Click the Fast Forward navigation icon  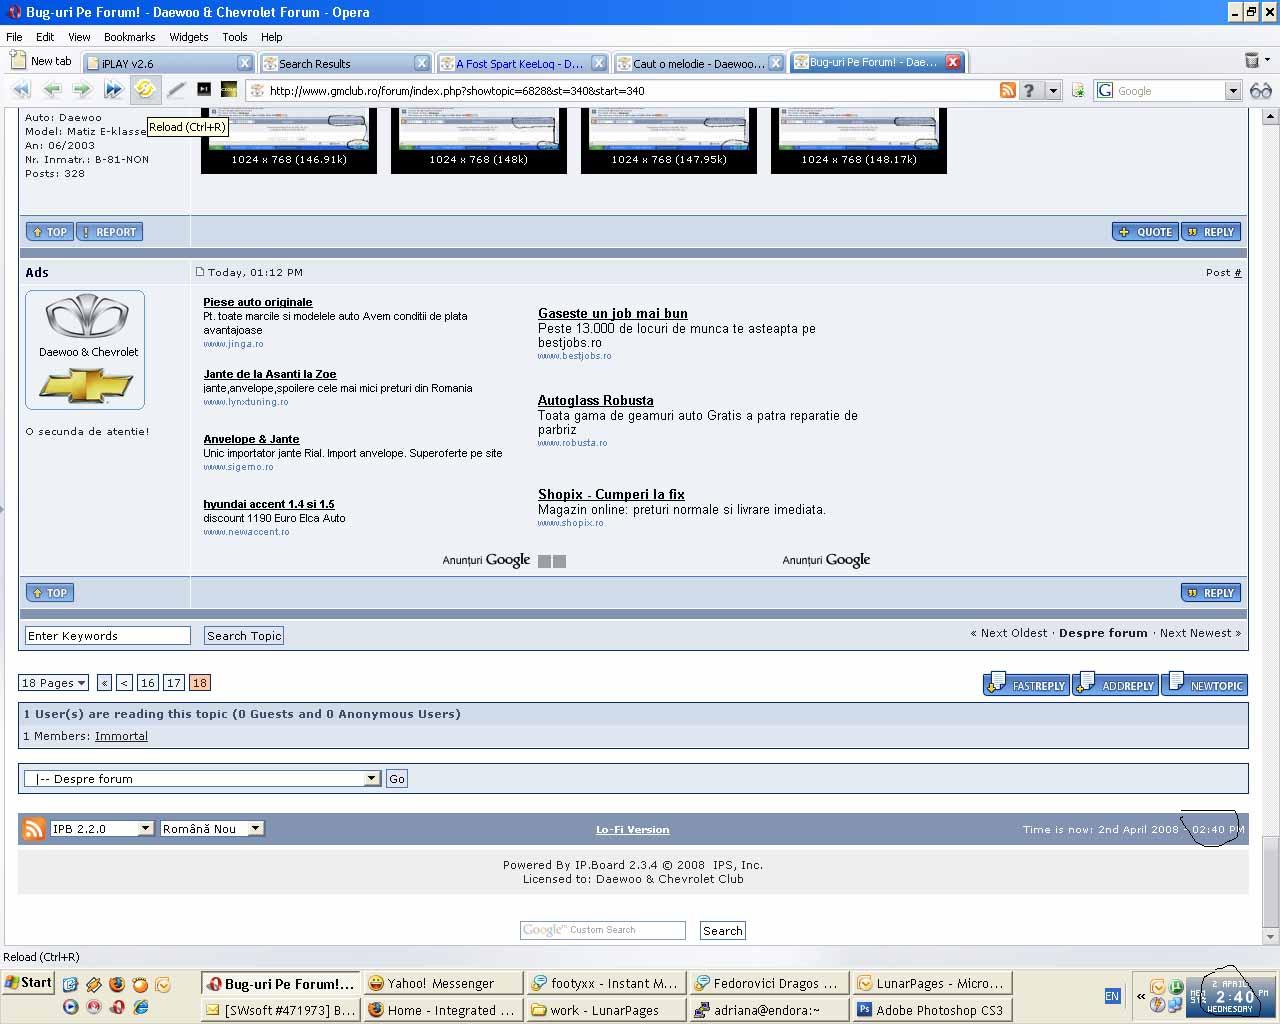113,90
